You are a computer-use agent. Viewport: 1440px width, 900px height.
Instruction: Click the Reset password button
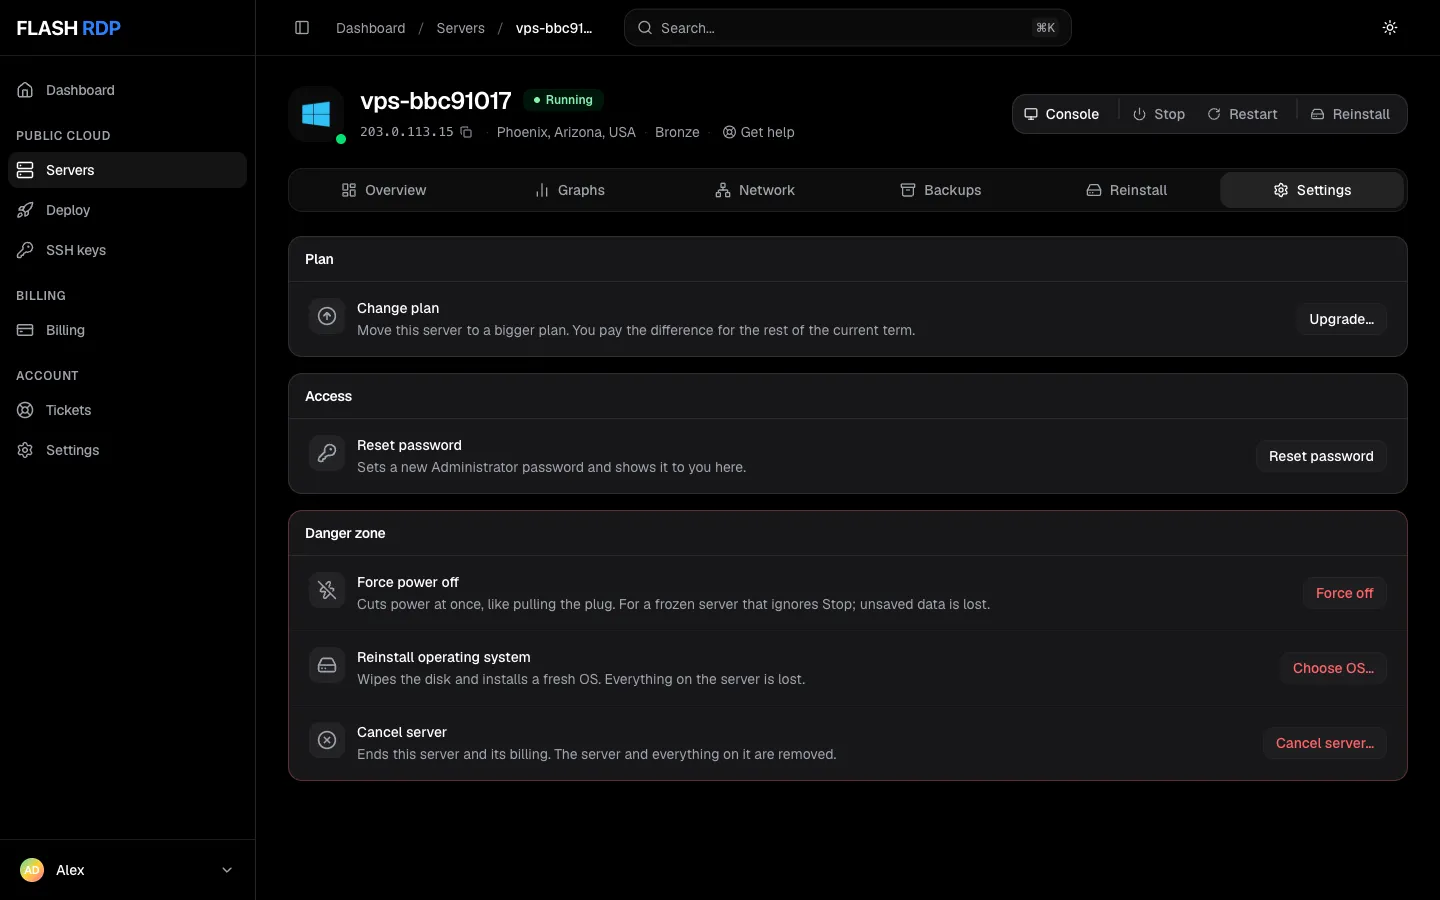[1321, 456]
